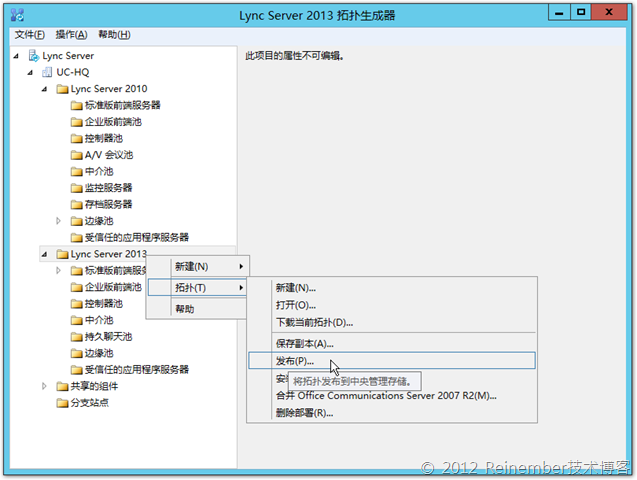This screenshot has height=480, width=637.
Task: Maximize the Topology Builder window
Action: 581,12
